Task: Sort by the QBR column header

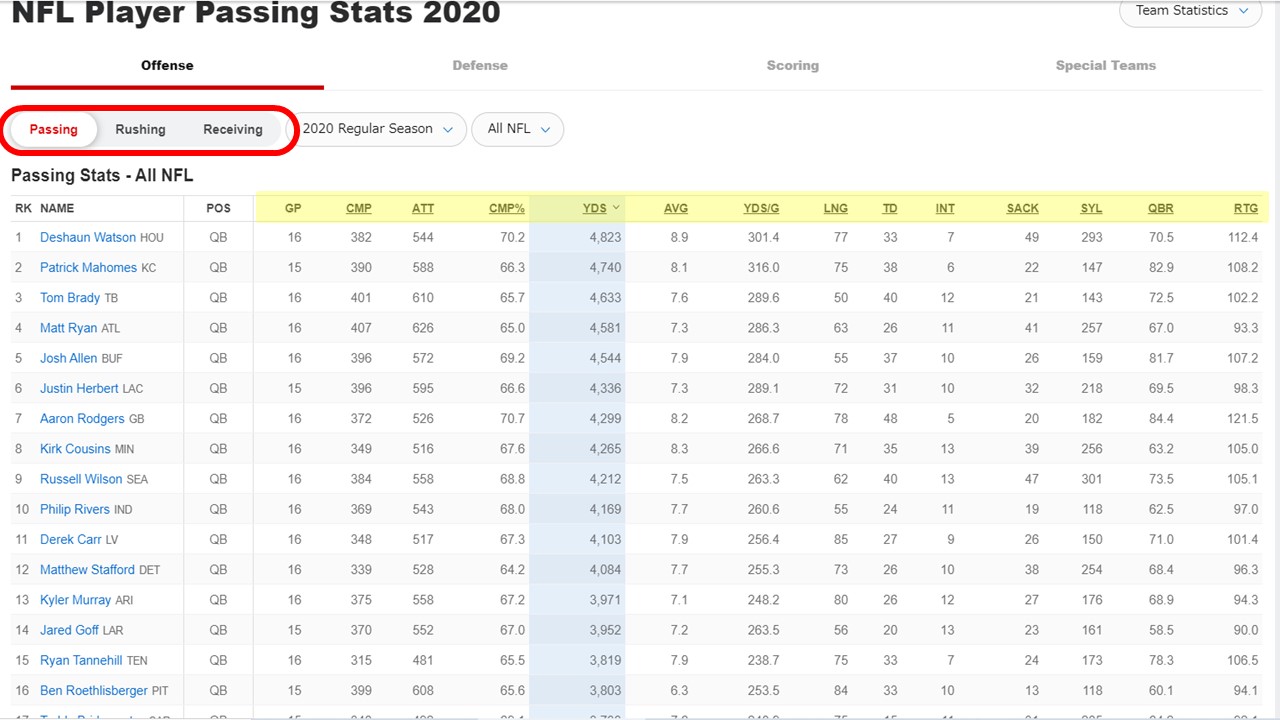Action: coord(1160,208)
